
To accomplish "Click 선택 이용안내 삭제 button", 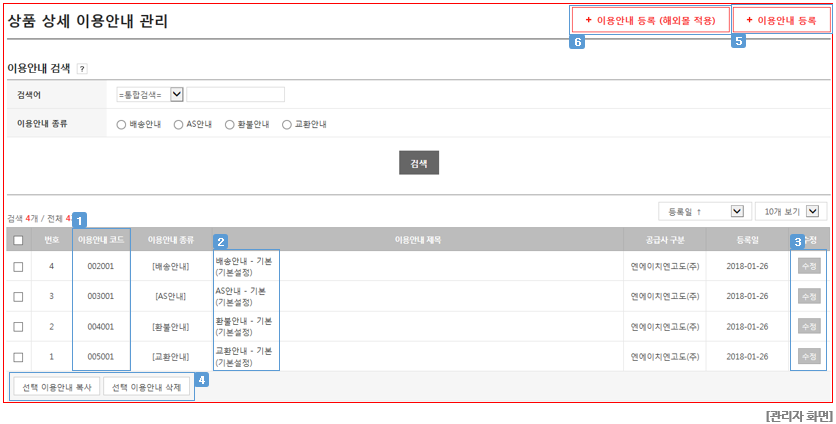I will click(x=147, y=388).
